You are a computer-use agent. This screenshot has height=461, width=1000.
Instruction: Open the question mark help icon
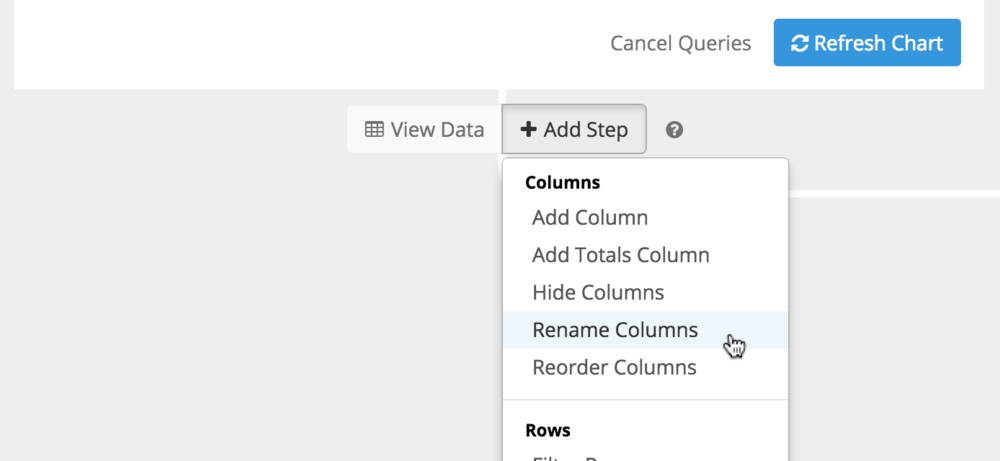click(x=674, y=130)
